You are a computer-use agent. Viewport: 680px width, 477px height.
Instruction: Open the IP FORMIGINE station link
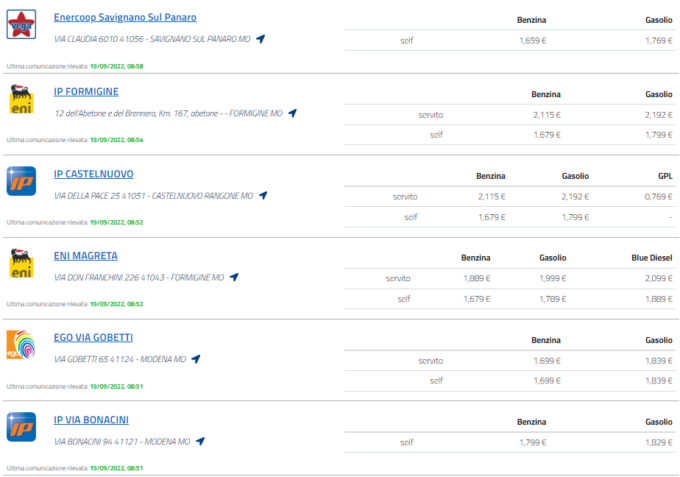click(x=86, y=92)
